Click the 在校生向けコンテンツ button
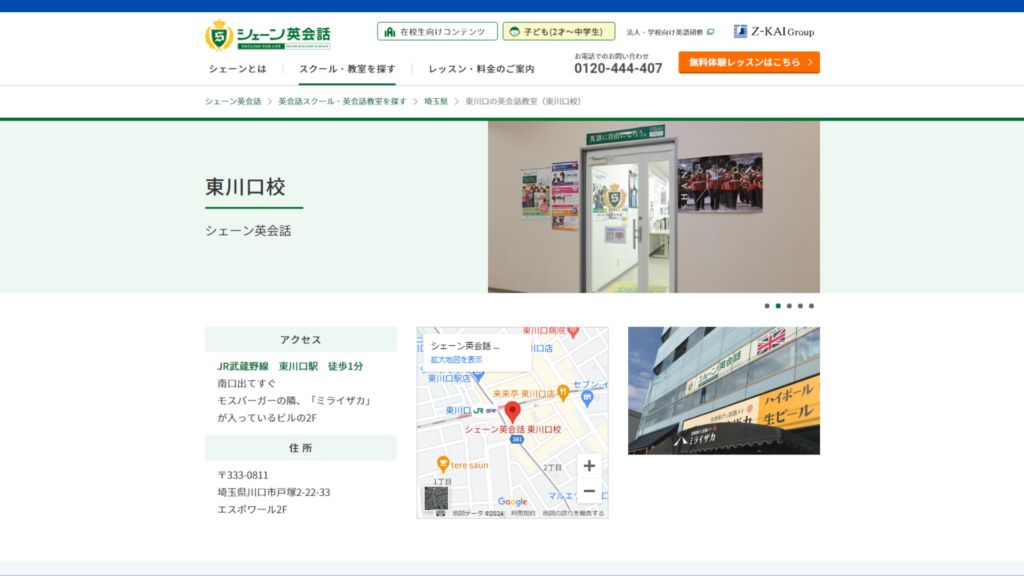 tap(437, 31)
